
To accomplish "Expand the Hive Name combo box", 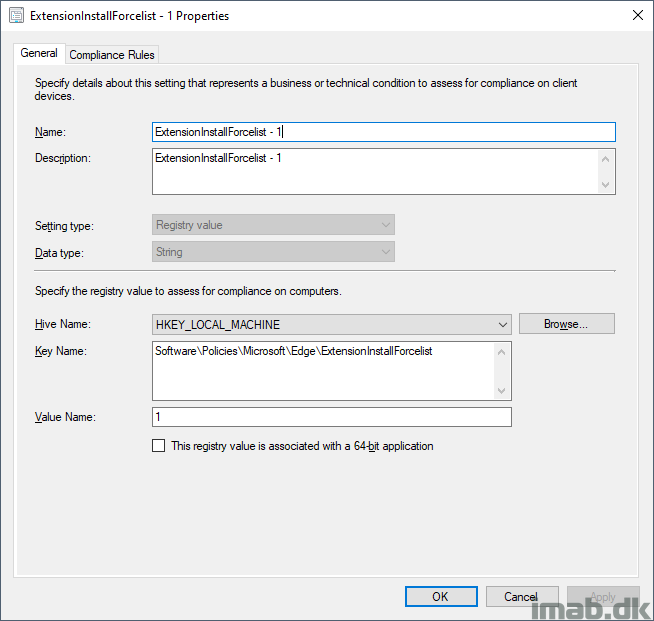I will click(x=332, y=324).
